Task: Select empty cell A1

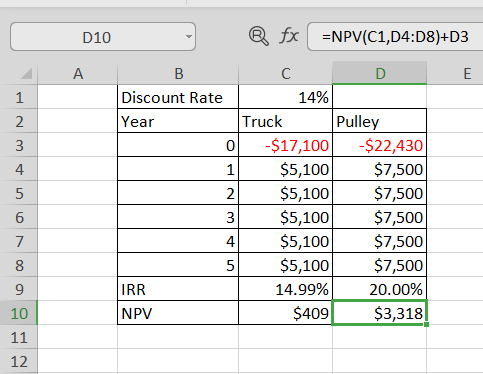Action: [x=78, y=97]
